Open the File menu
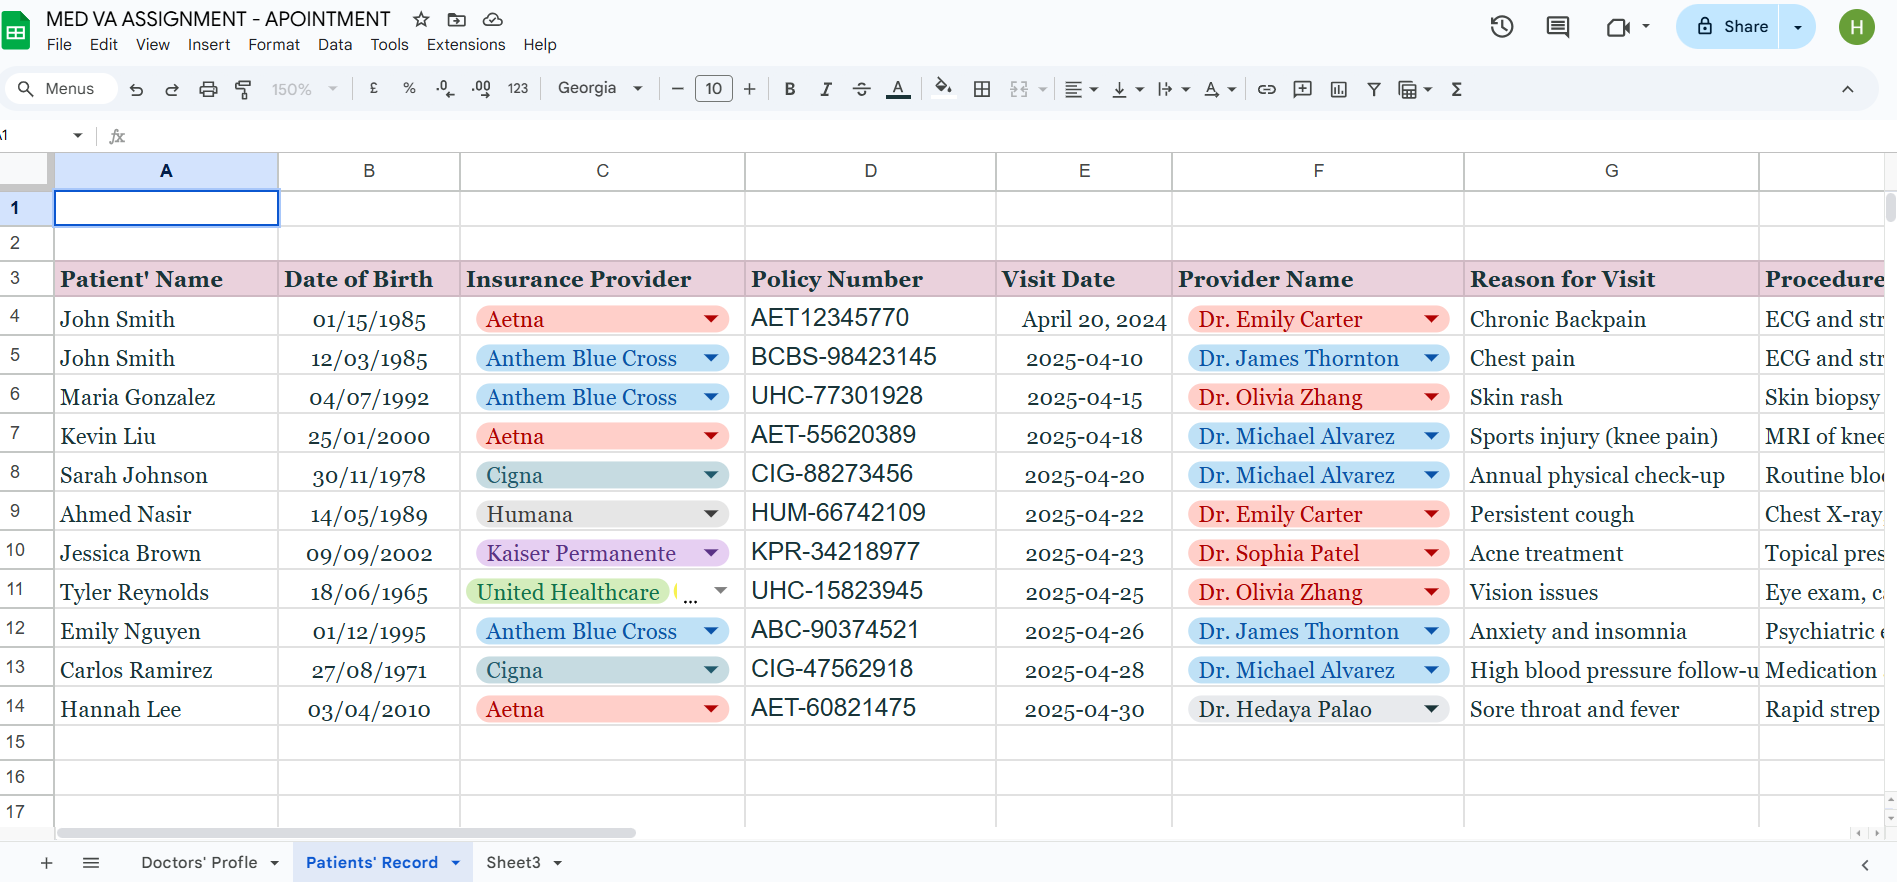This screenshot has height=882, width=1897. [x=59, y=45]
